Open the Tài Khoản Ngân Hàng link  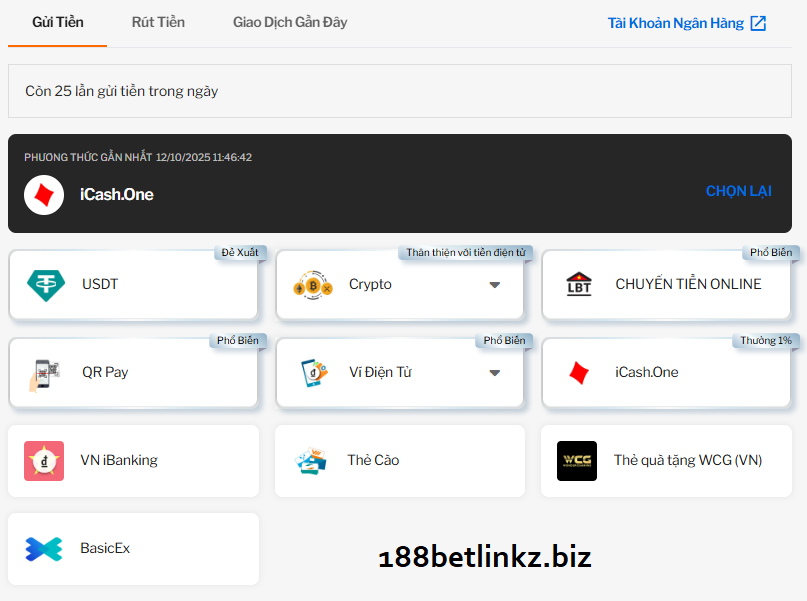(x=676, y=23)
